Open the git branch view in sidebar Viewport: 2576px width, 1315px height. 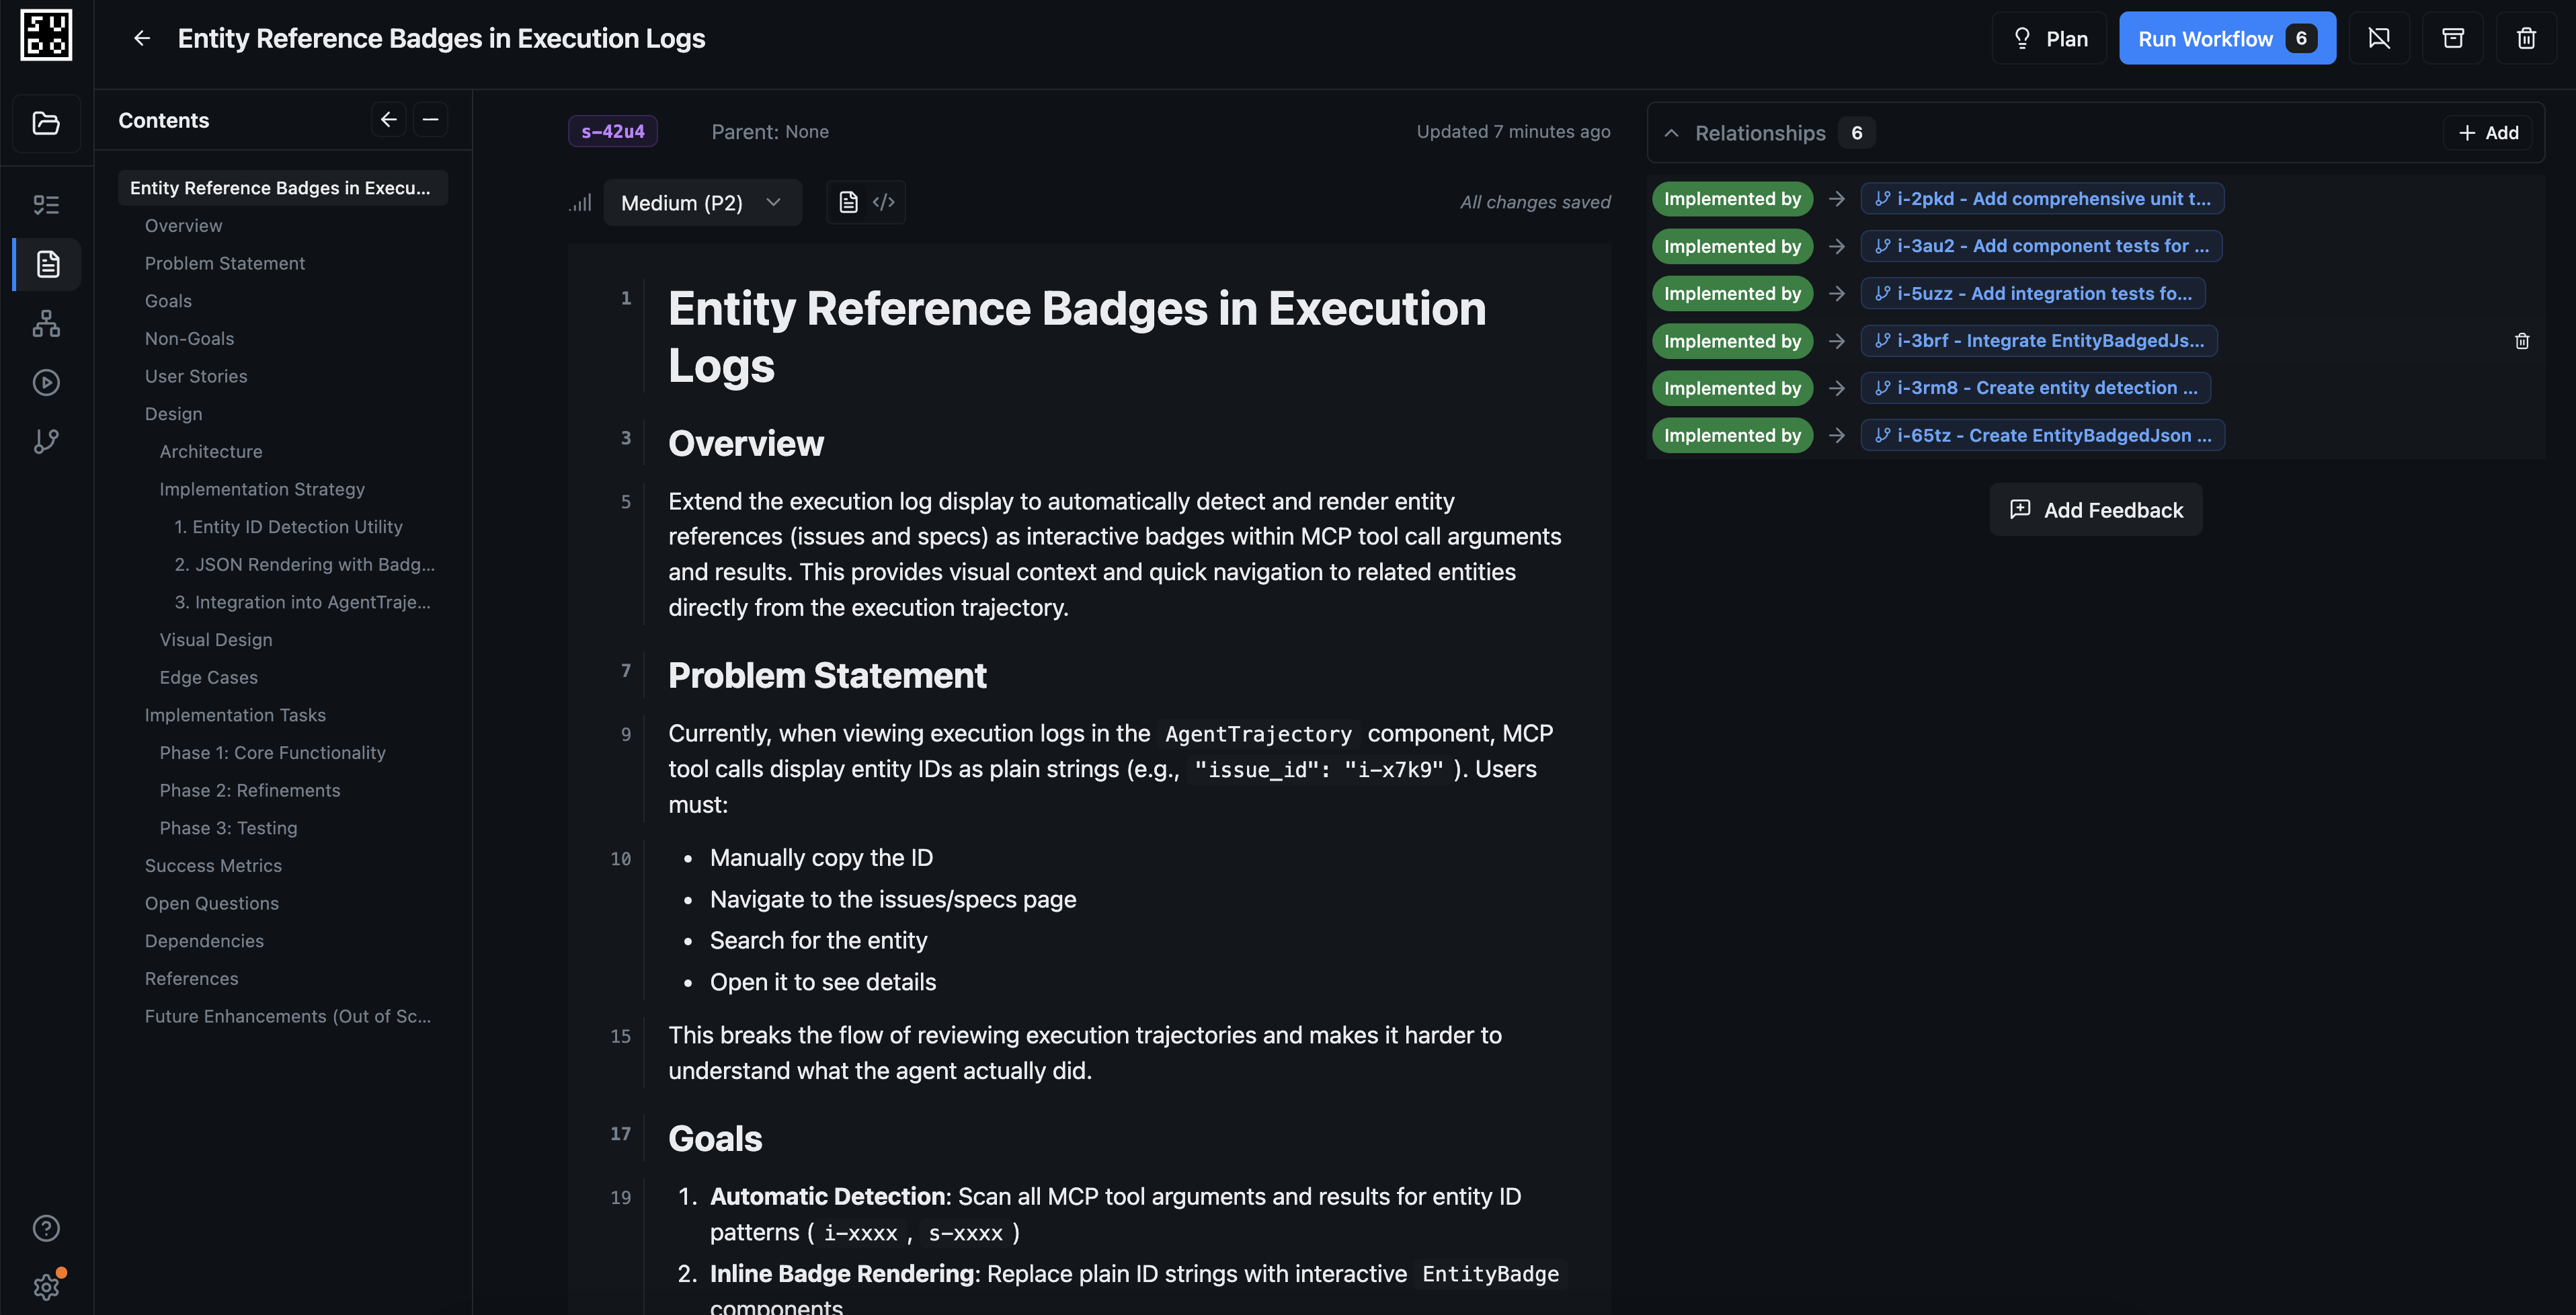[x=46, y=440]
